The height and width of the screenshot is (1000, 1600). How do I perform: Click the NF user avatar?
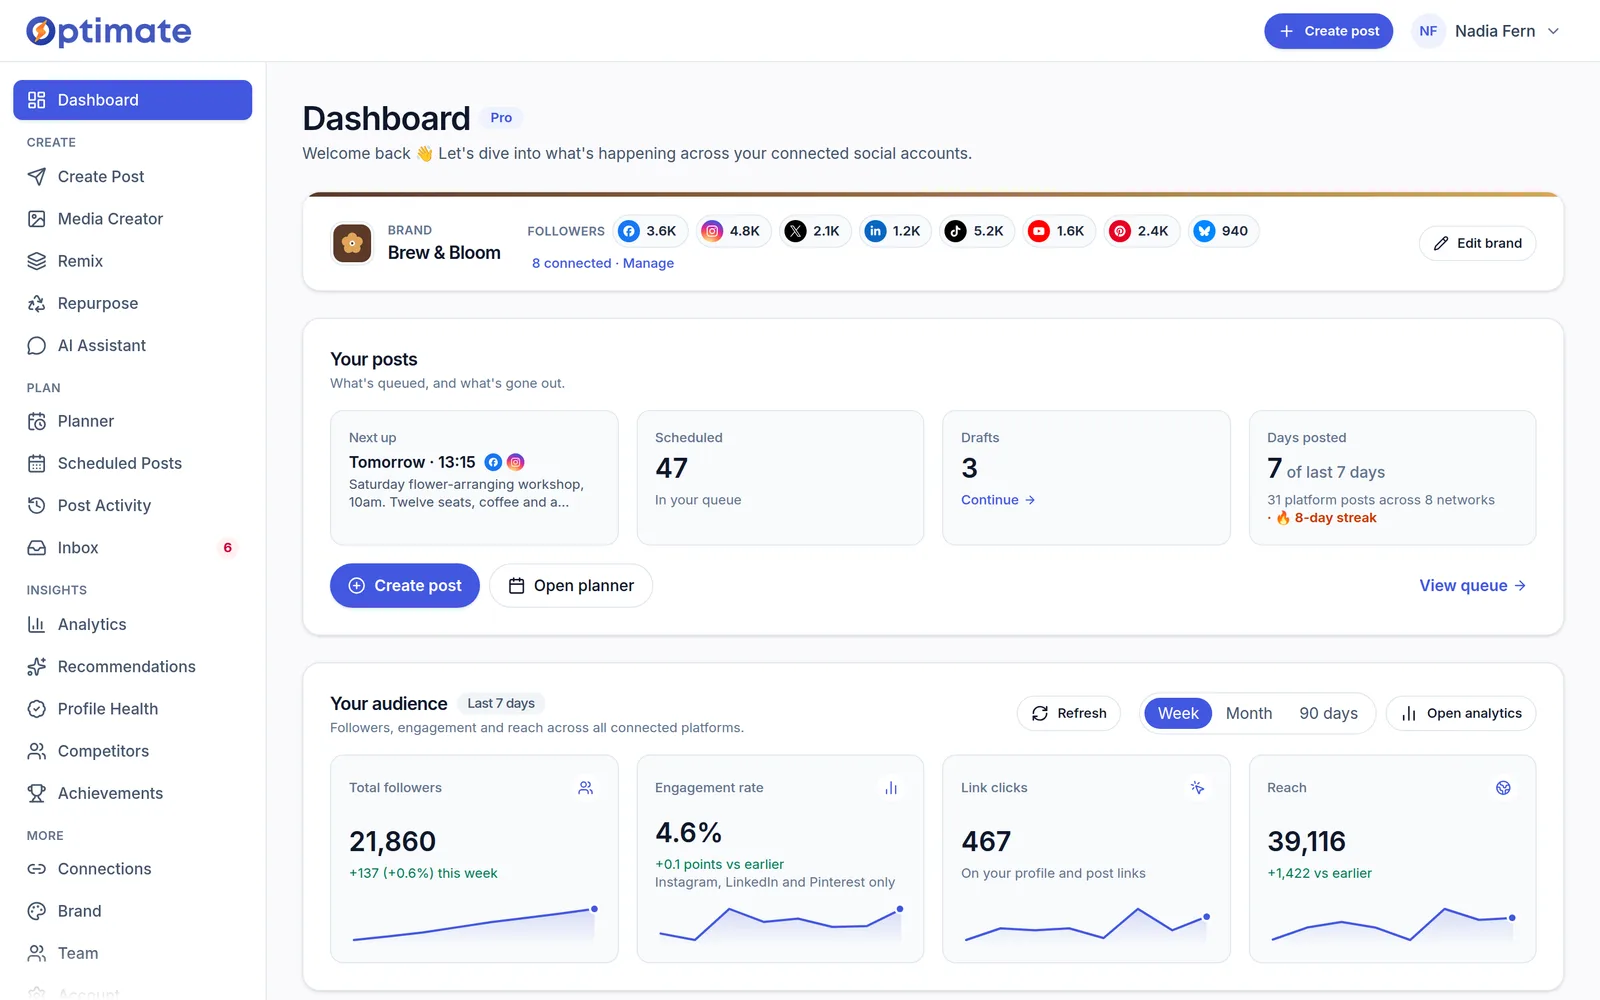(x=1428, y=31)
